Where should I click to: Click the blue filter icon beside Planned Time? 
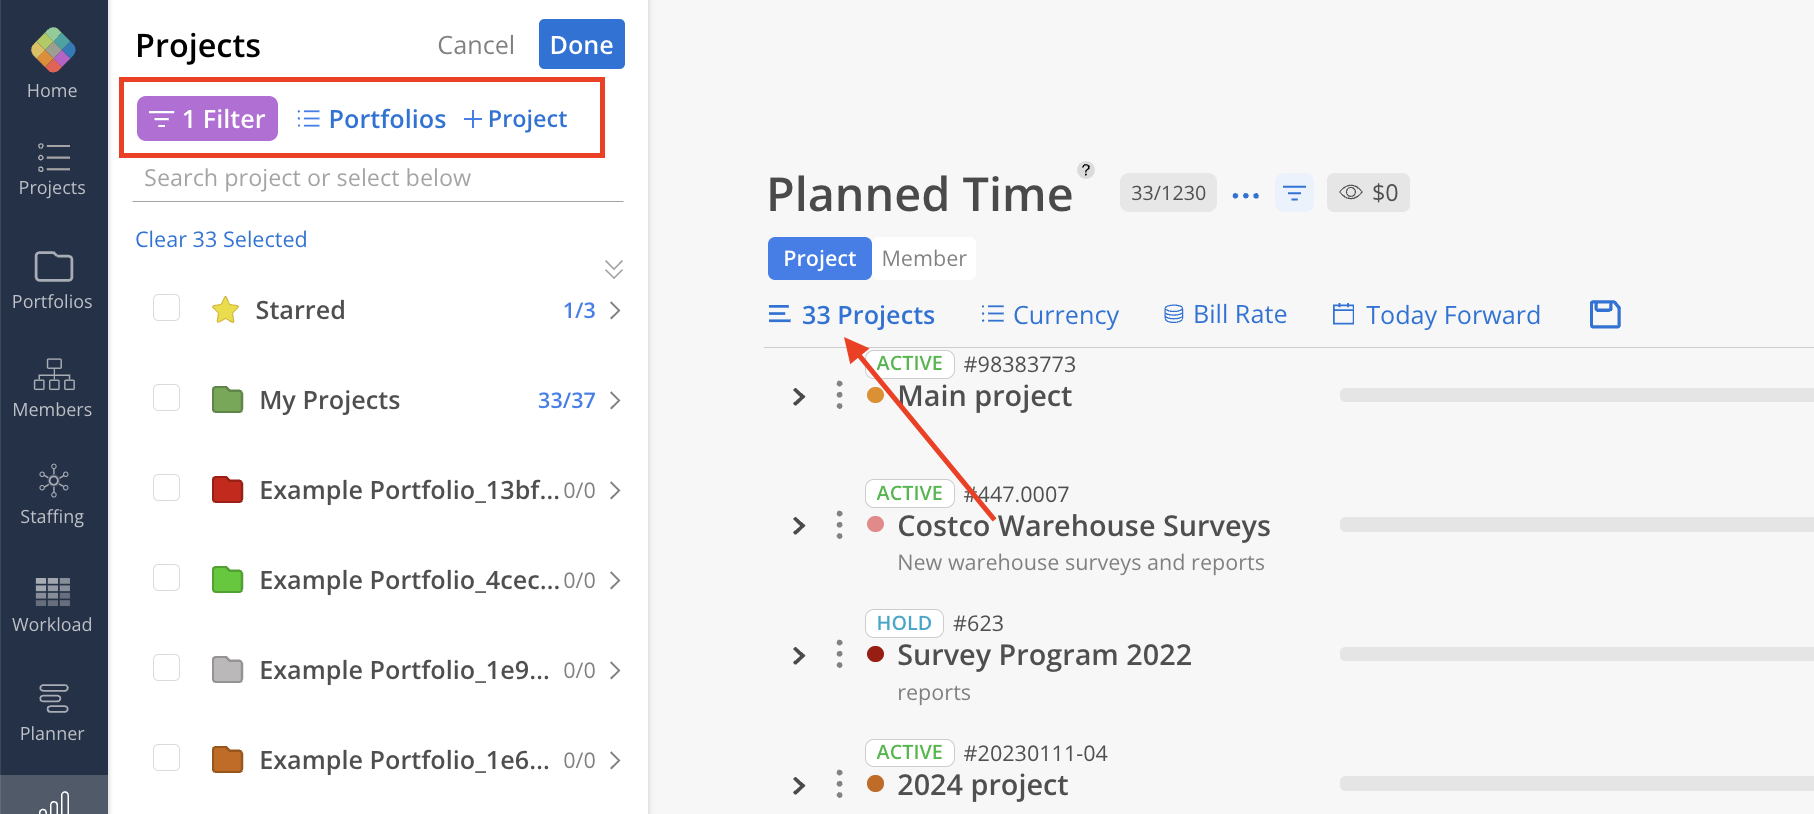coord(1294,193)
